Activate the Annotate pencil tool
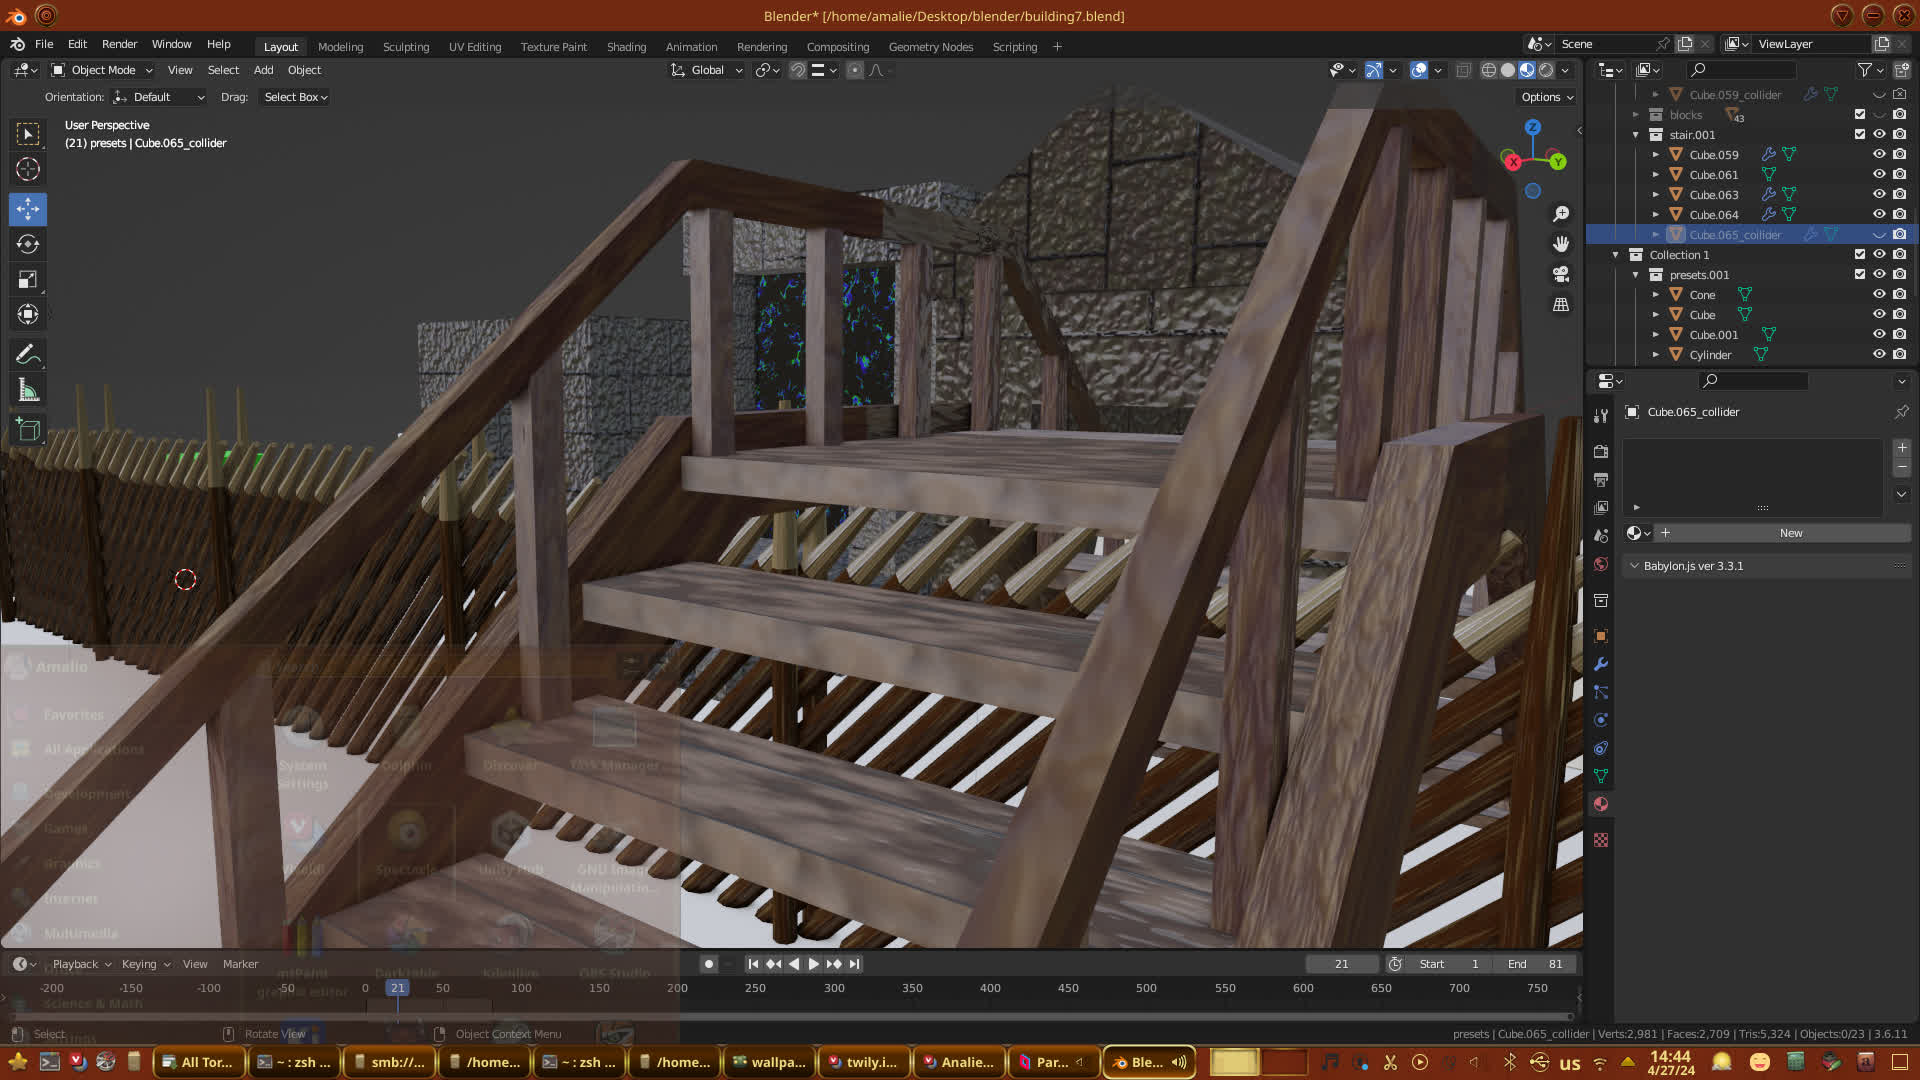The image size is (1920, 1080). 28,354
